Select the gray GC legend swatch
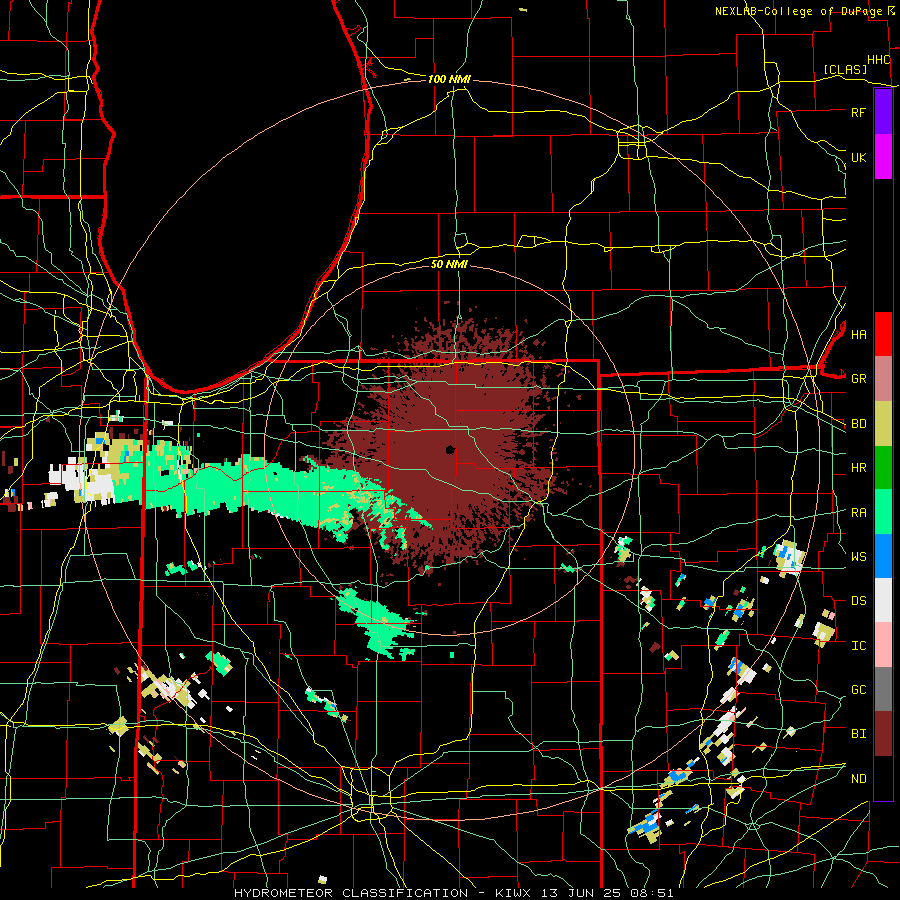The width and height of the screenshot is (900, 900). (883, 689)
